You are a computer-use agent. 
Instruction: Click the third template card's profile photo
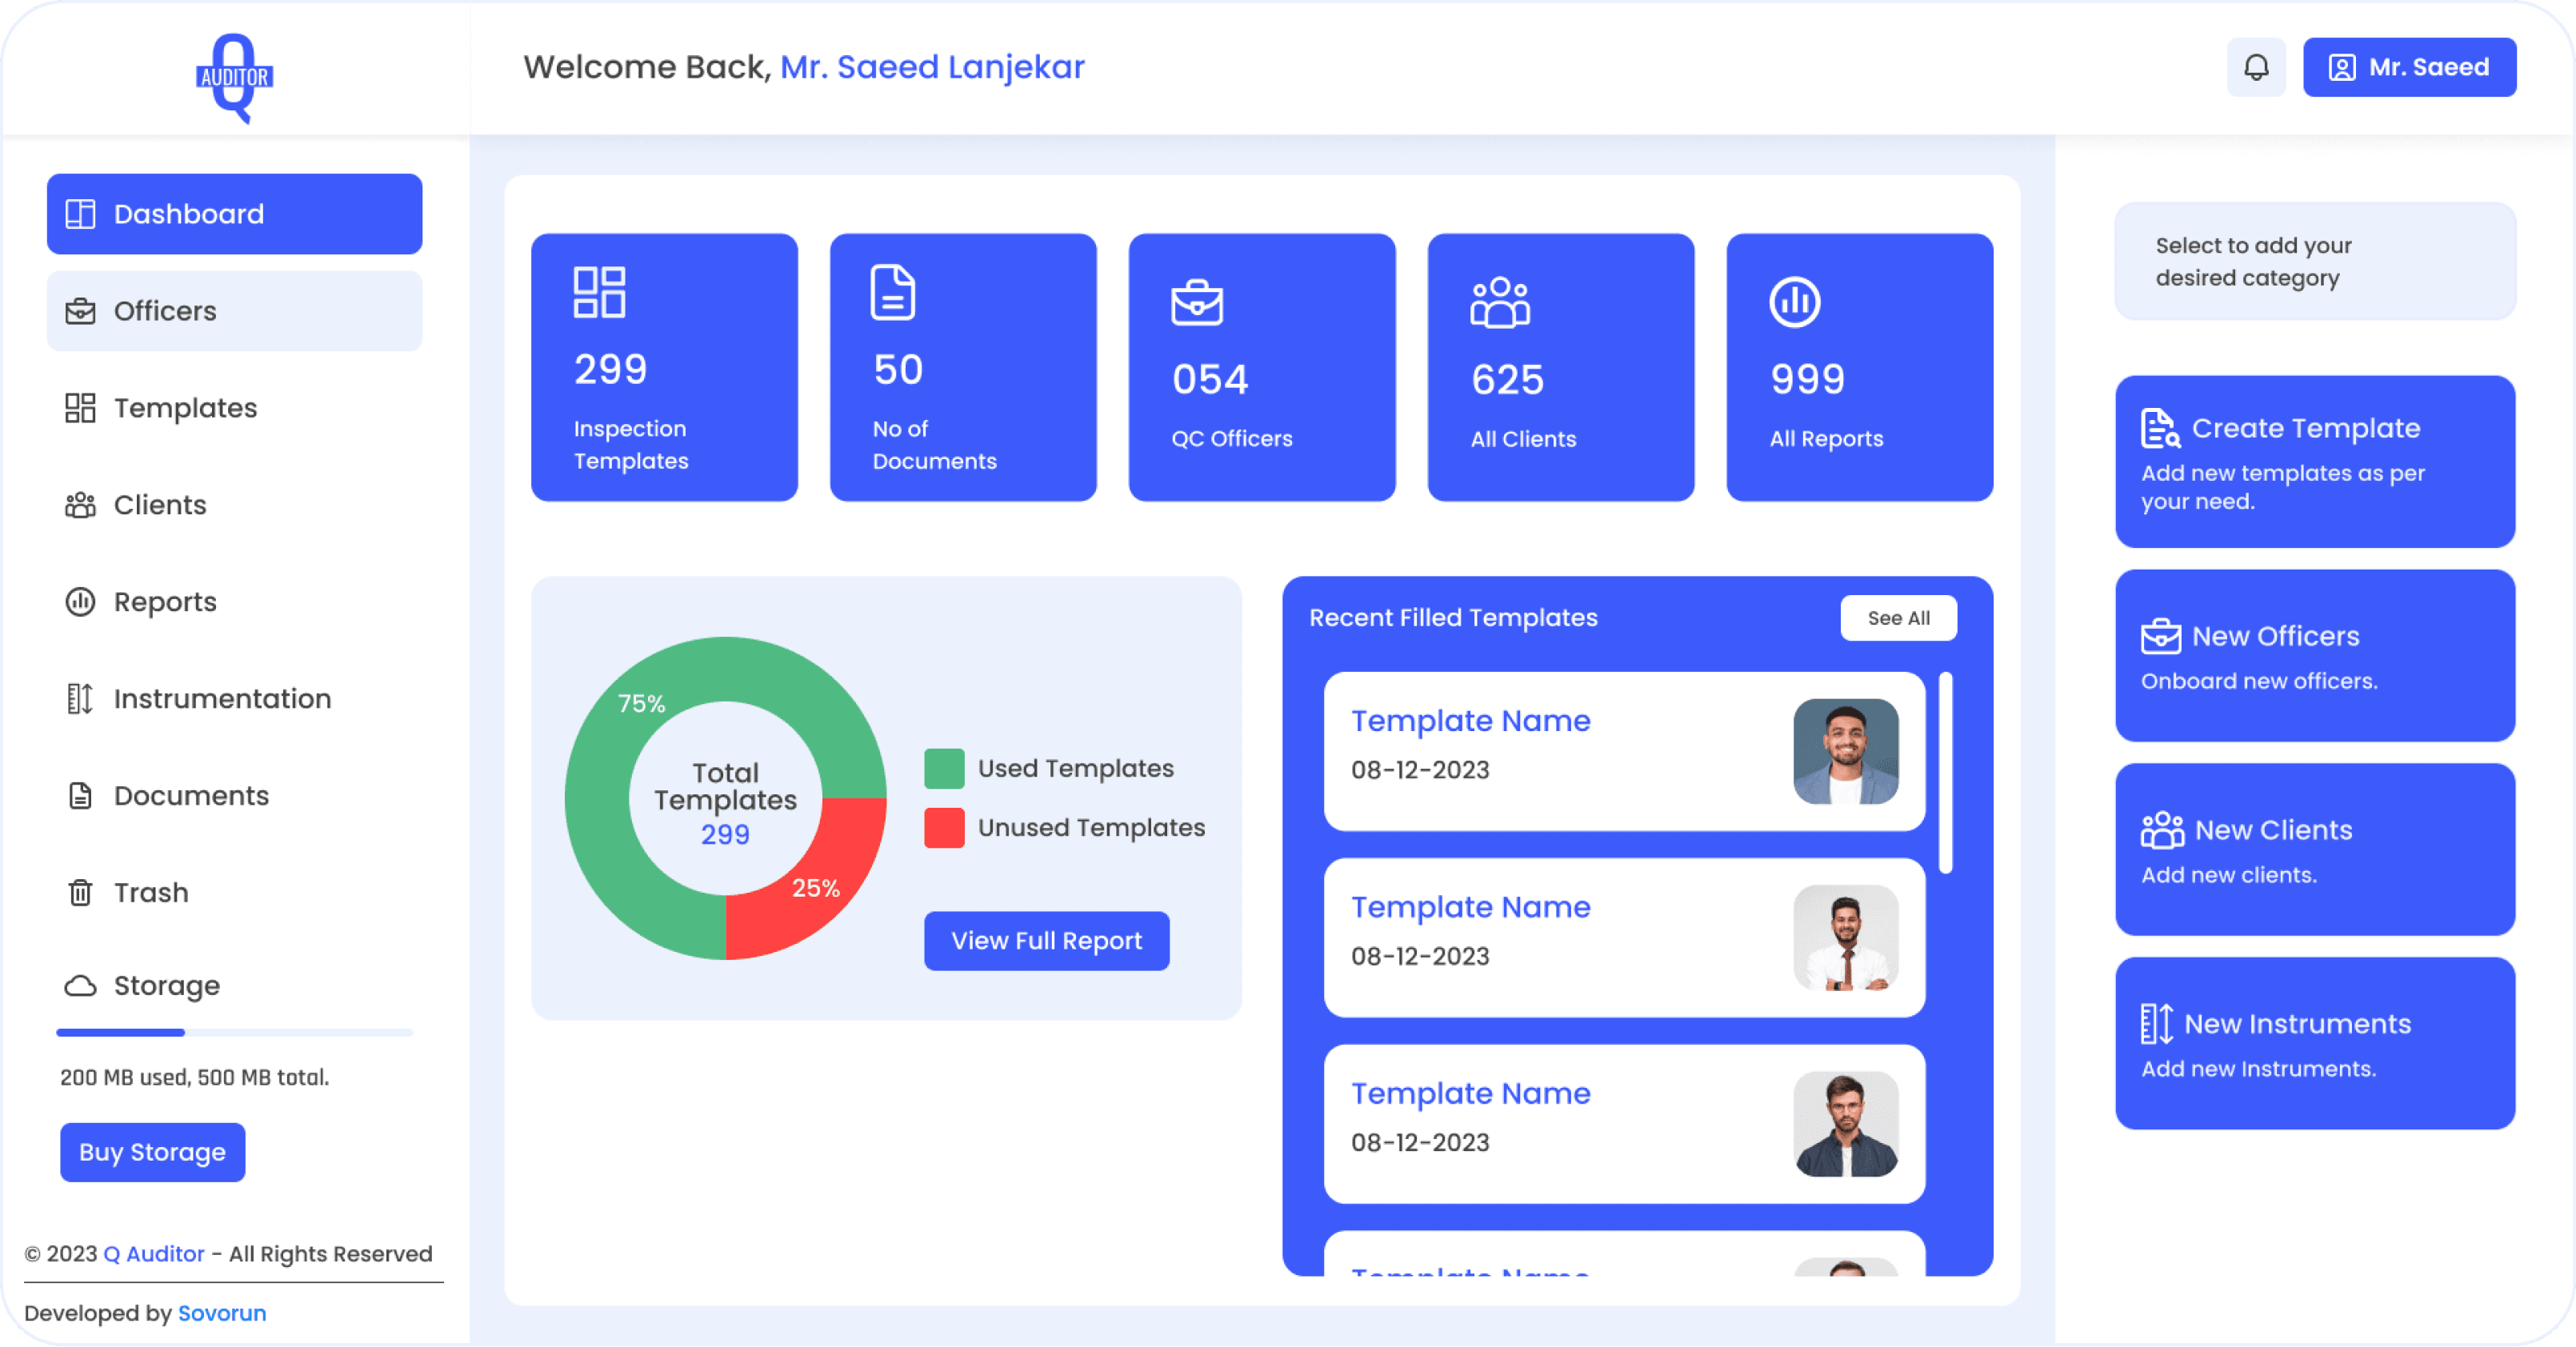tap(1846, 1124)
